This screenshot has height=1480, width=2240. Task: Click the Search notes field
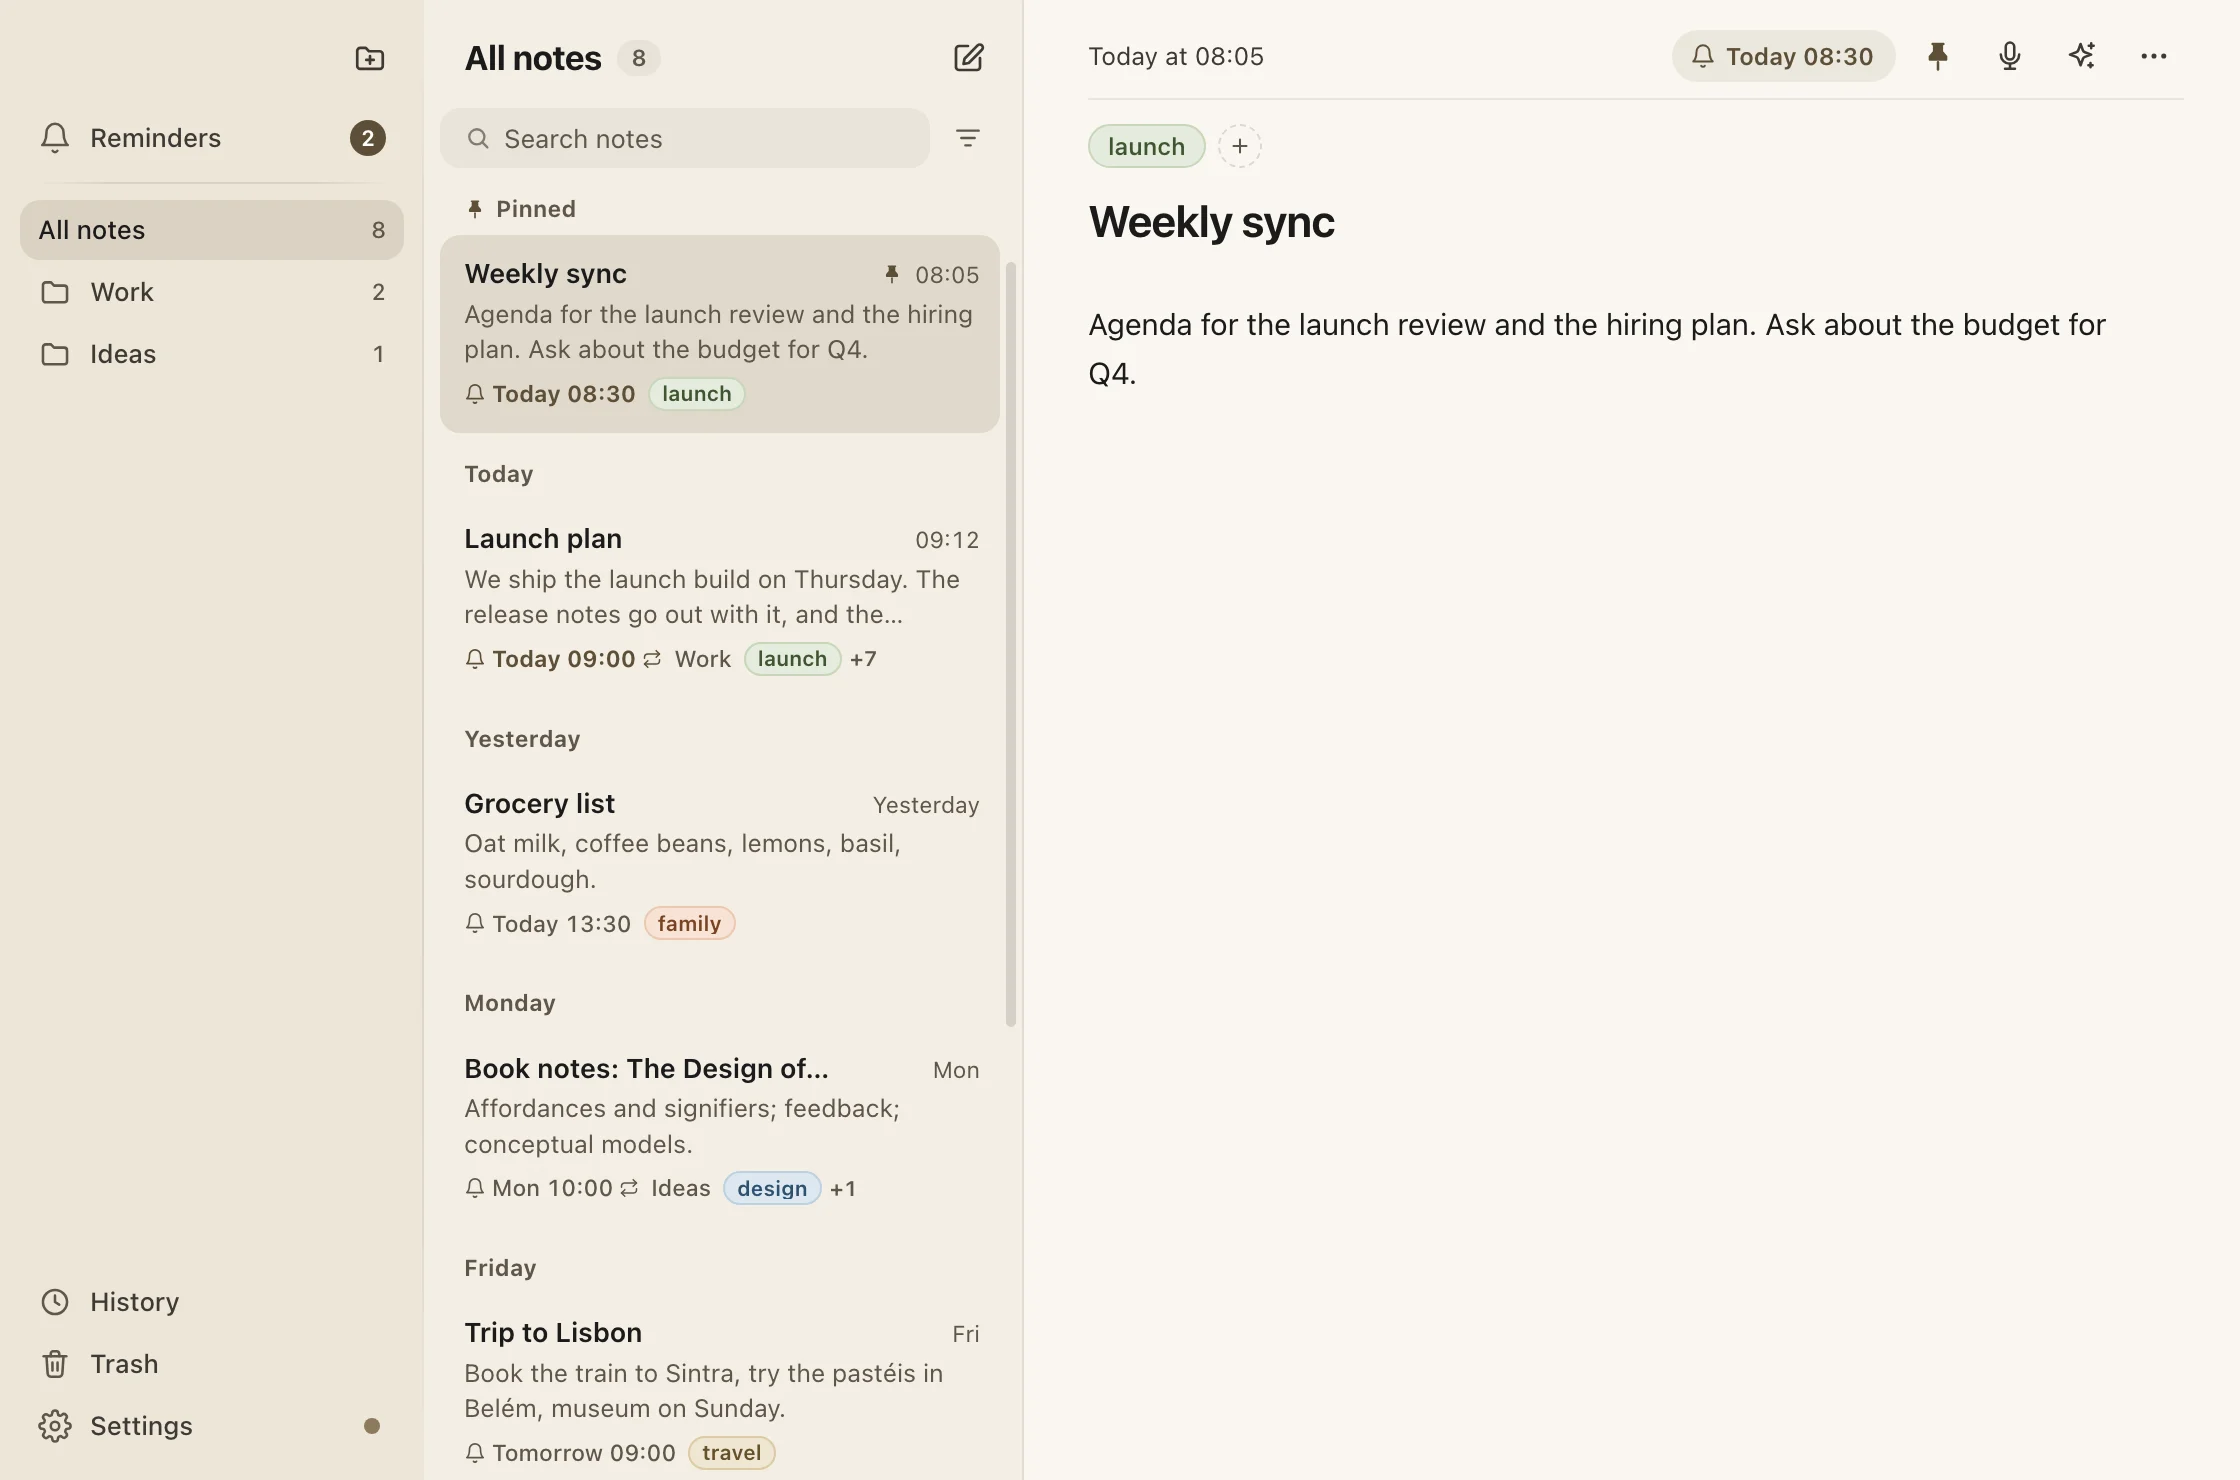pyautogui.click(x=685, y=138)
